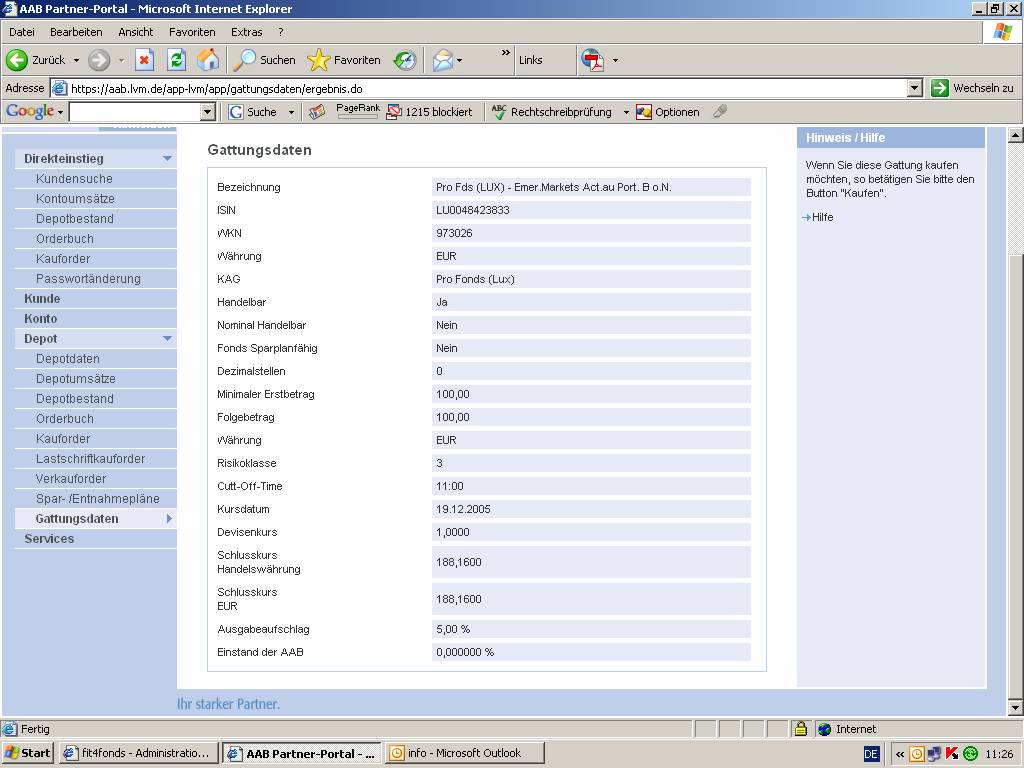
Task: Click Google Suche button
Action: click(x=253, y=112)
